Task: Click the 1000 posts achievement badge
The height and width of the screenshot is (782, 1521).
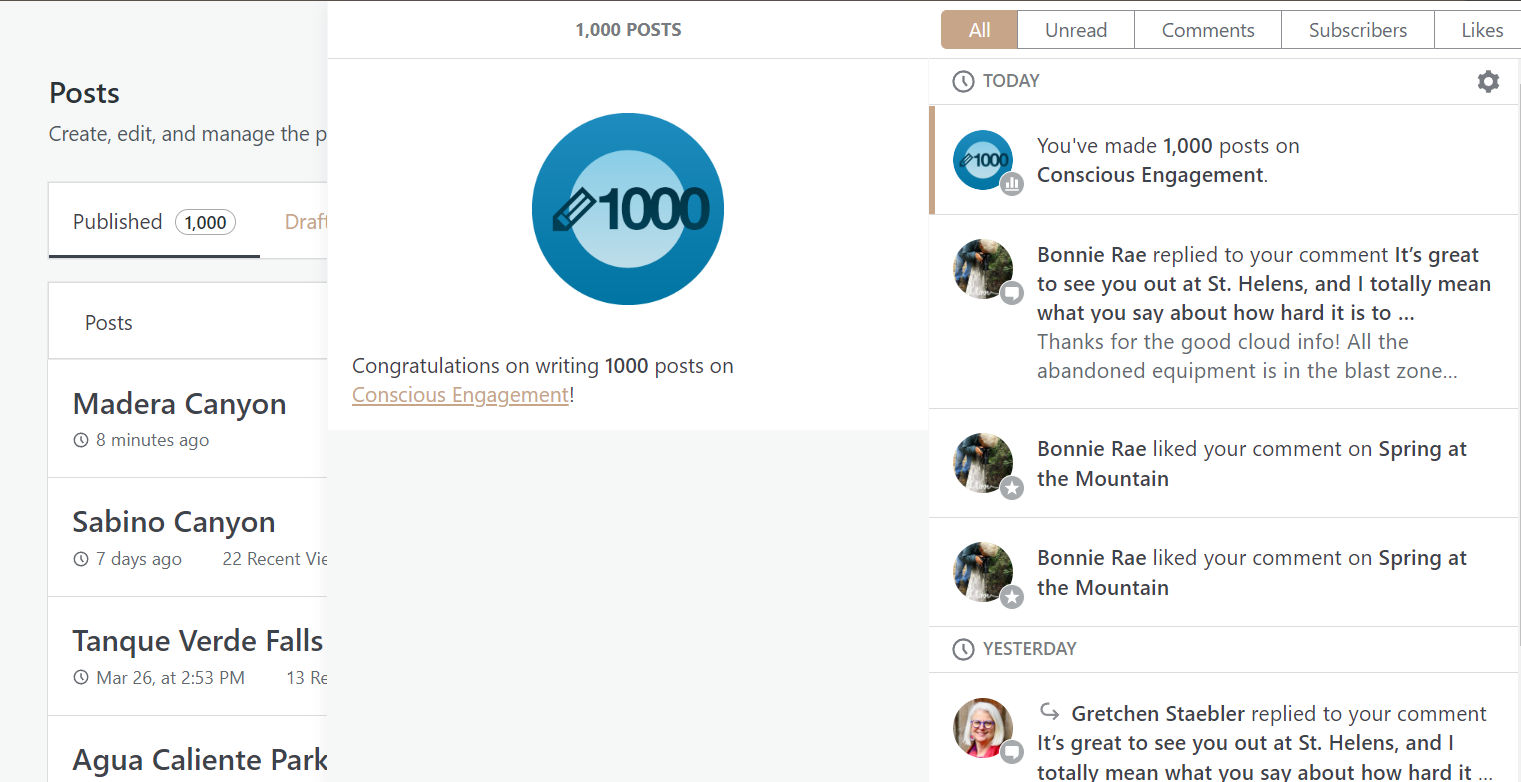Action: pyautogui.click(x=627, y=209)
